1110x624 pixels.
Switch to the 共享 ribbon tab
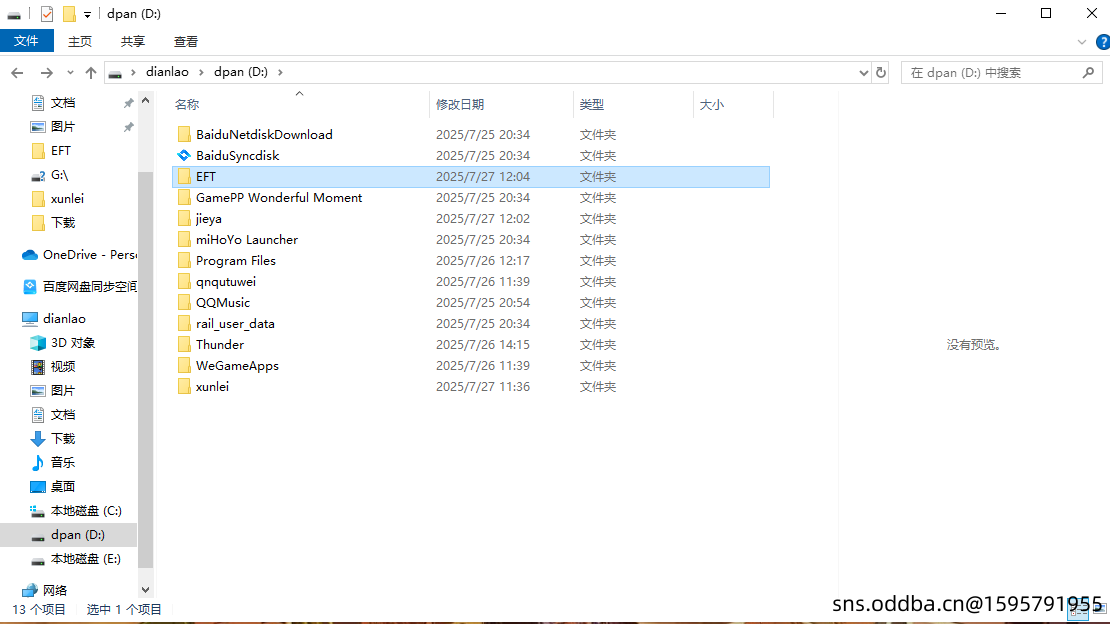(x=132, y=42)
